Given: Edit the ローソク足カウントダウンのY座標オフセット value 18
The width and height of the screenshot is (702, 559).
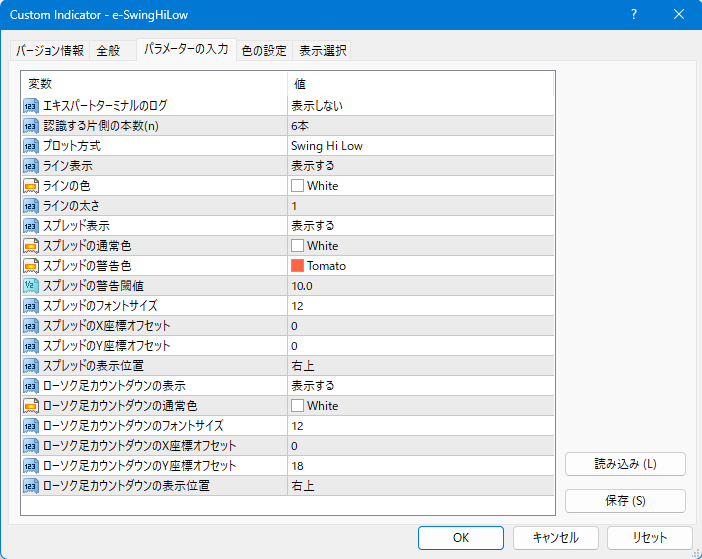Looking at the screenshot, I should coord(420,466).
